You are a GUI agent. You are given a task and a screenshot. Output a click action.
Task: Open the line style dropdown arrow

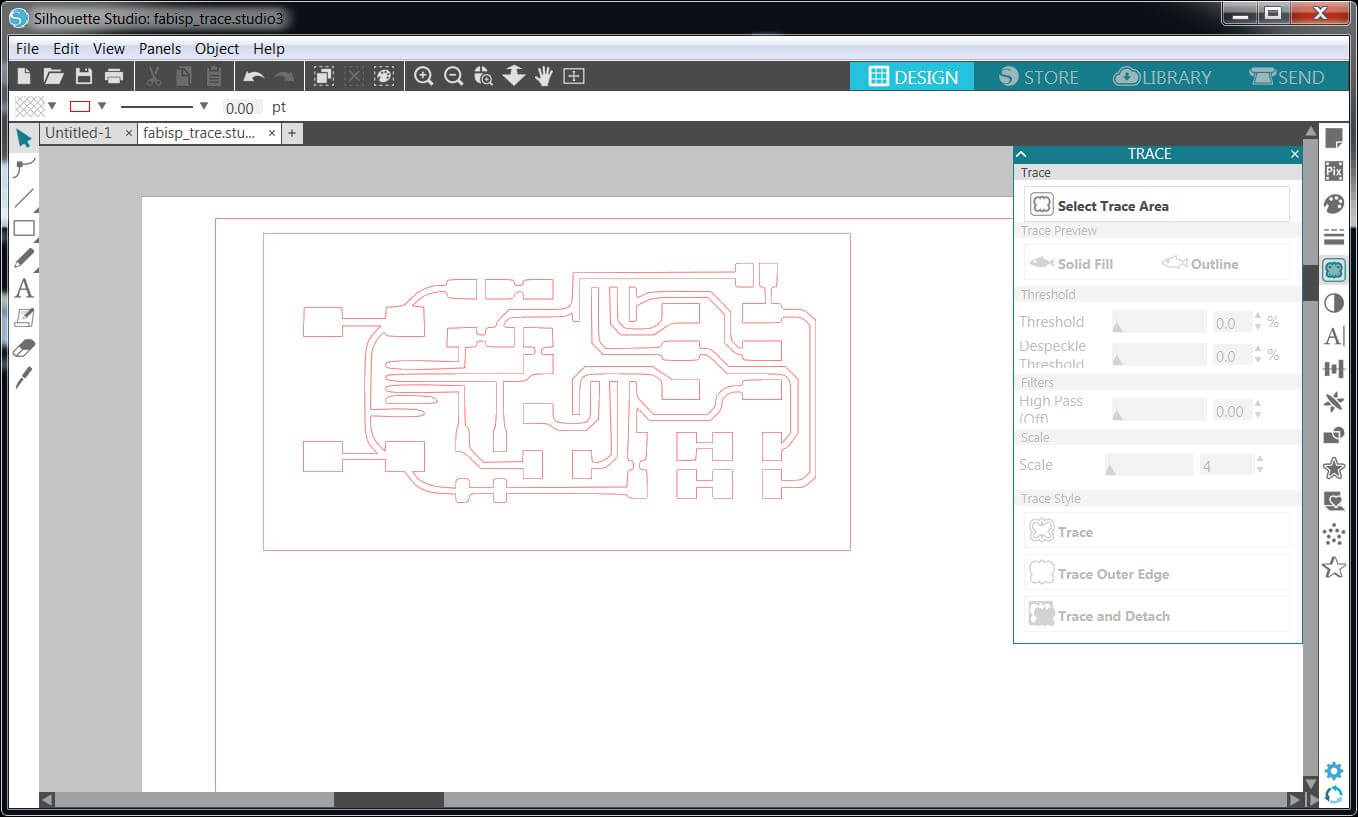tap(204, 106)
